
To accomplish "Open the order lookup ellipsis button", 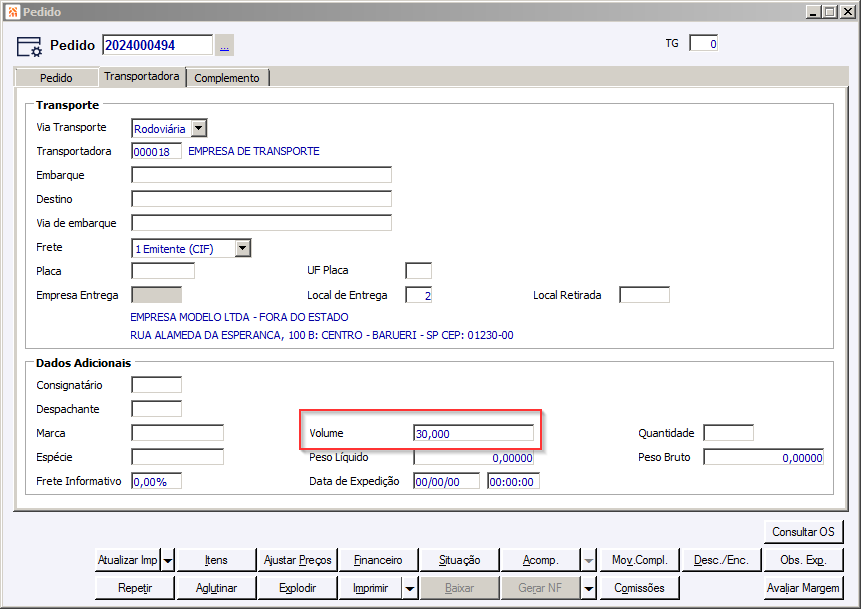I will [224, 46].
